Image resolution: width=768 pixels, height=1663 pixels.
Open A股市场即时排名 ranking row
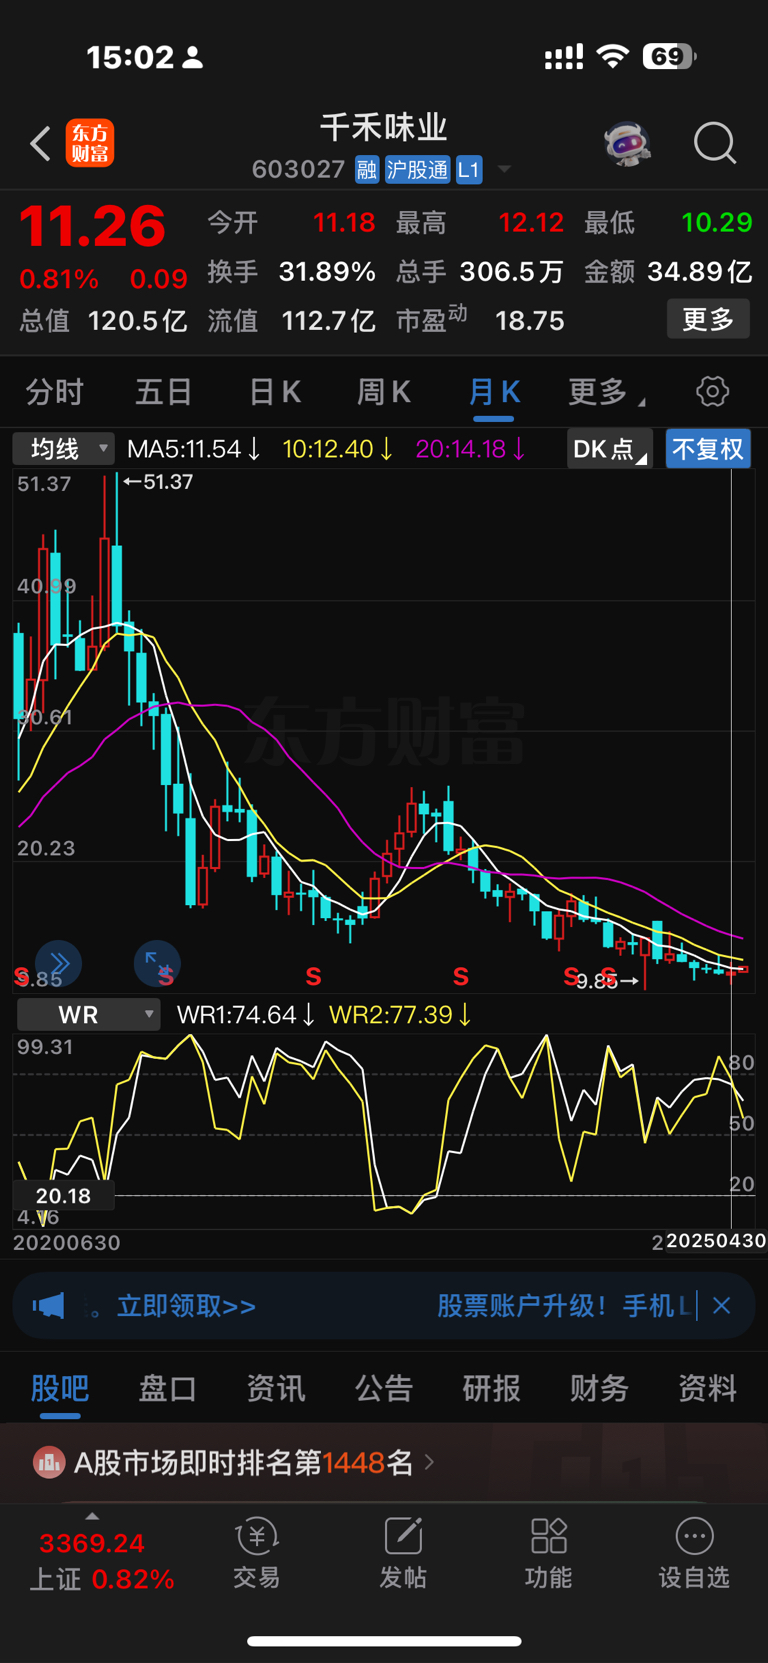tap(384, 1463)
